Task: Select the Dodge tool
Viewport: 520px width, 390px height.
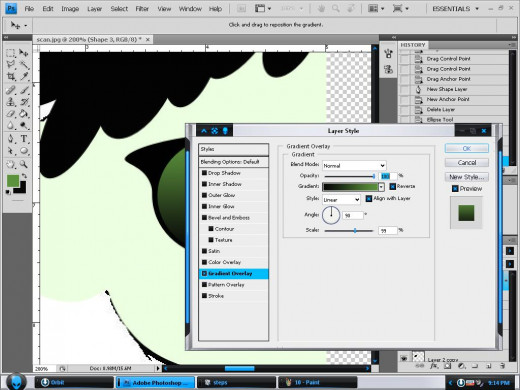Action: tap(23, 126)
